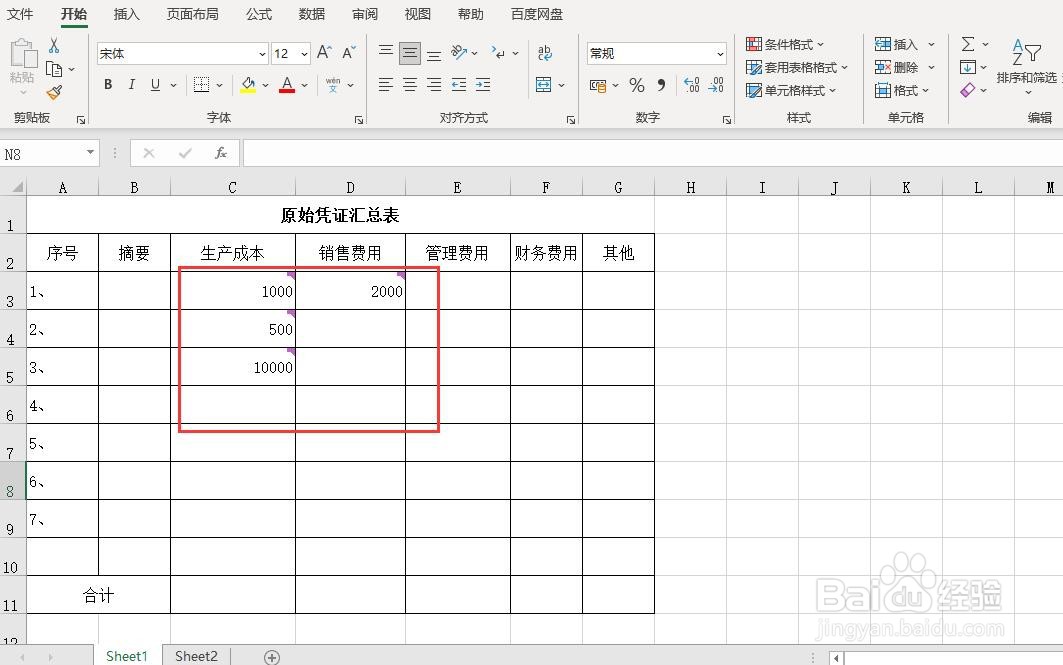Click the AutoSum sigma icon
This screenshot has width=1063, height=665.
[x=968, y=44]
